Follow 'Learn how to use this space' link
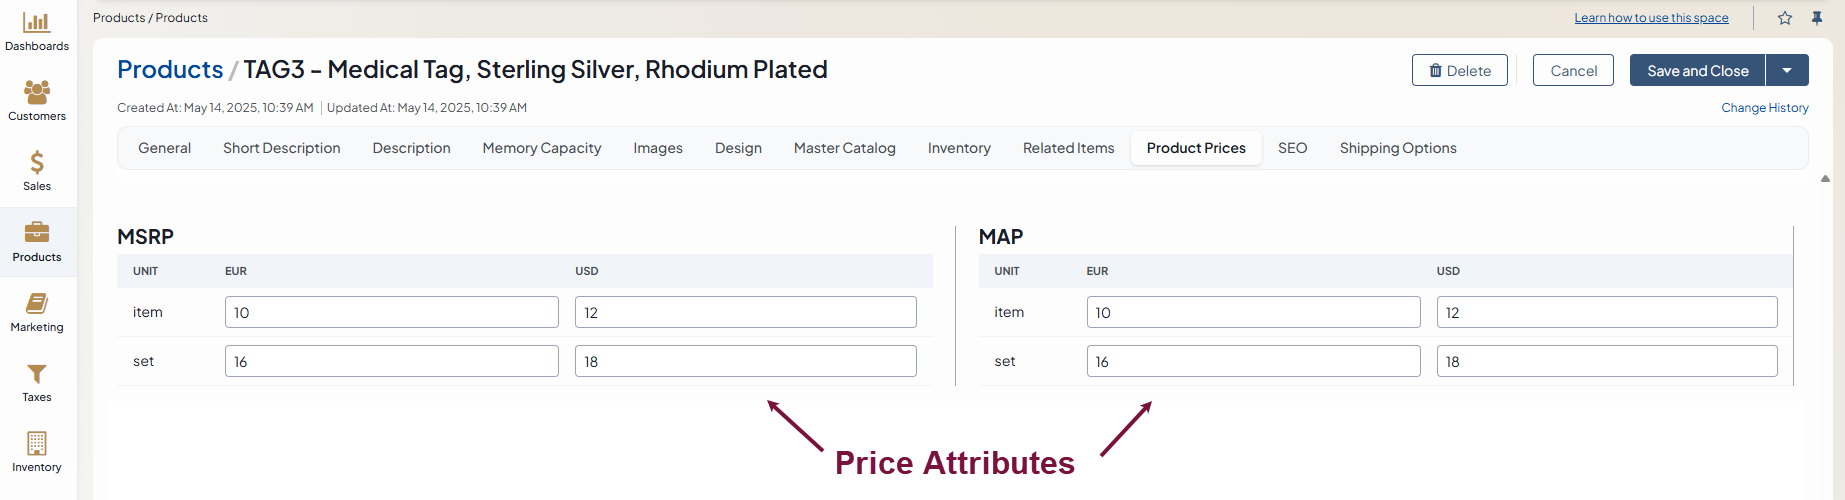This screenshot has height=500, width=1845. (1651, 18)
